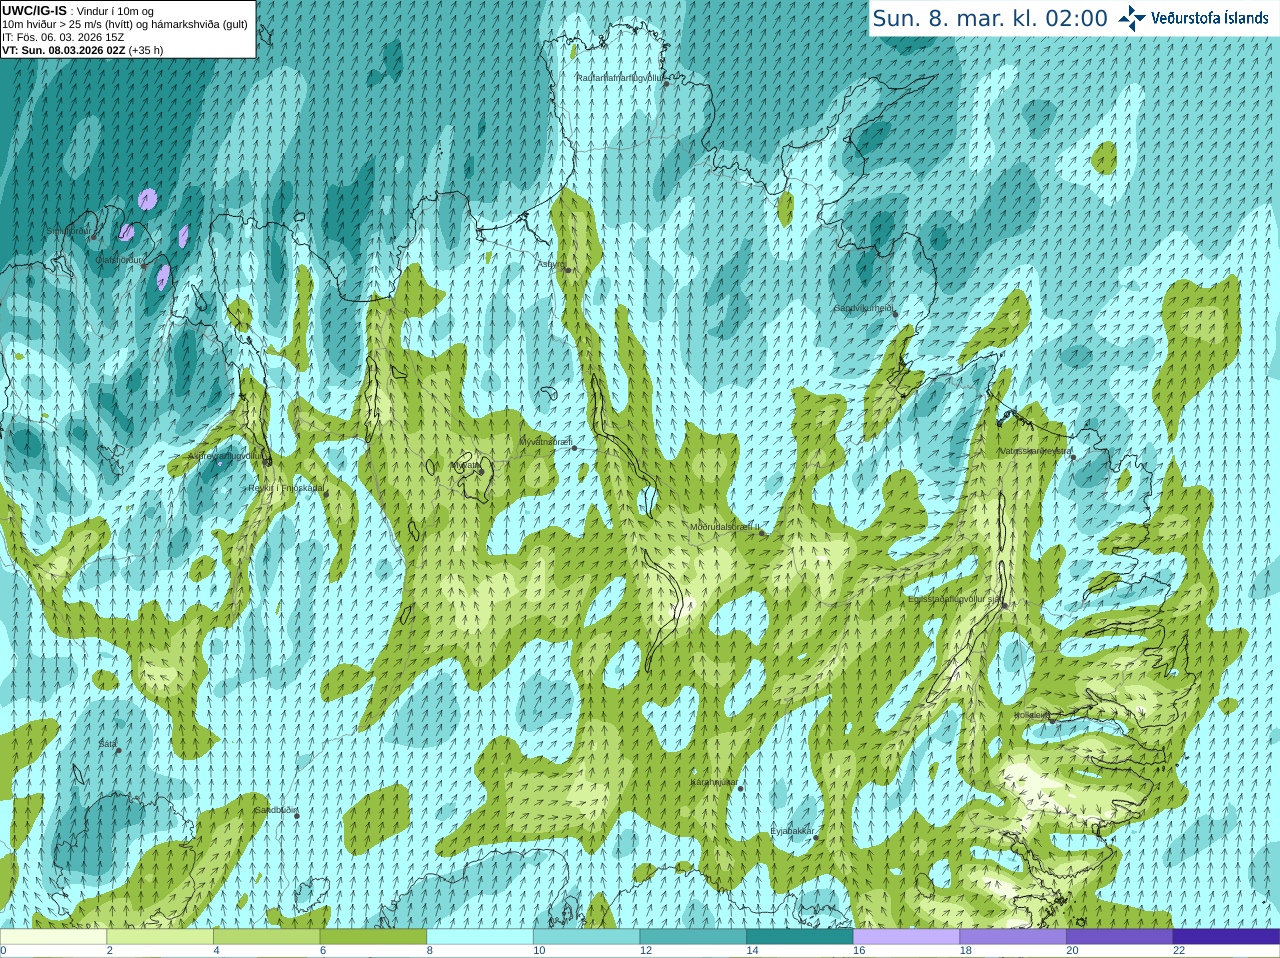The width and height of the screenshot is (1280, 958).
Task: Select the 20–22 m/s violet legend swatch
Action: pos(1120,937)
